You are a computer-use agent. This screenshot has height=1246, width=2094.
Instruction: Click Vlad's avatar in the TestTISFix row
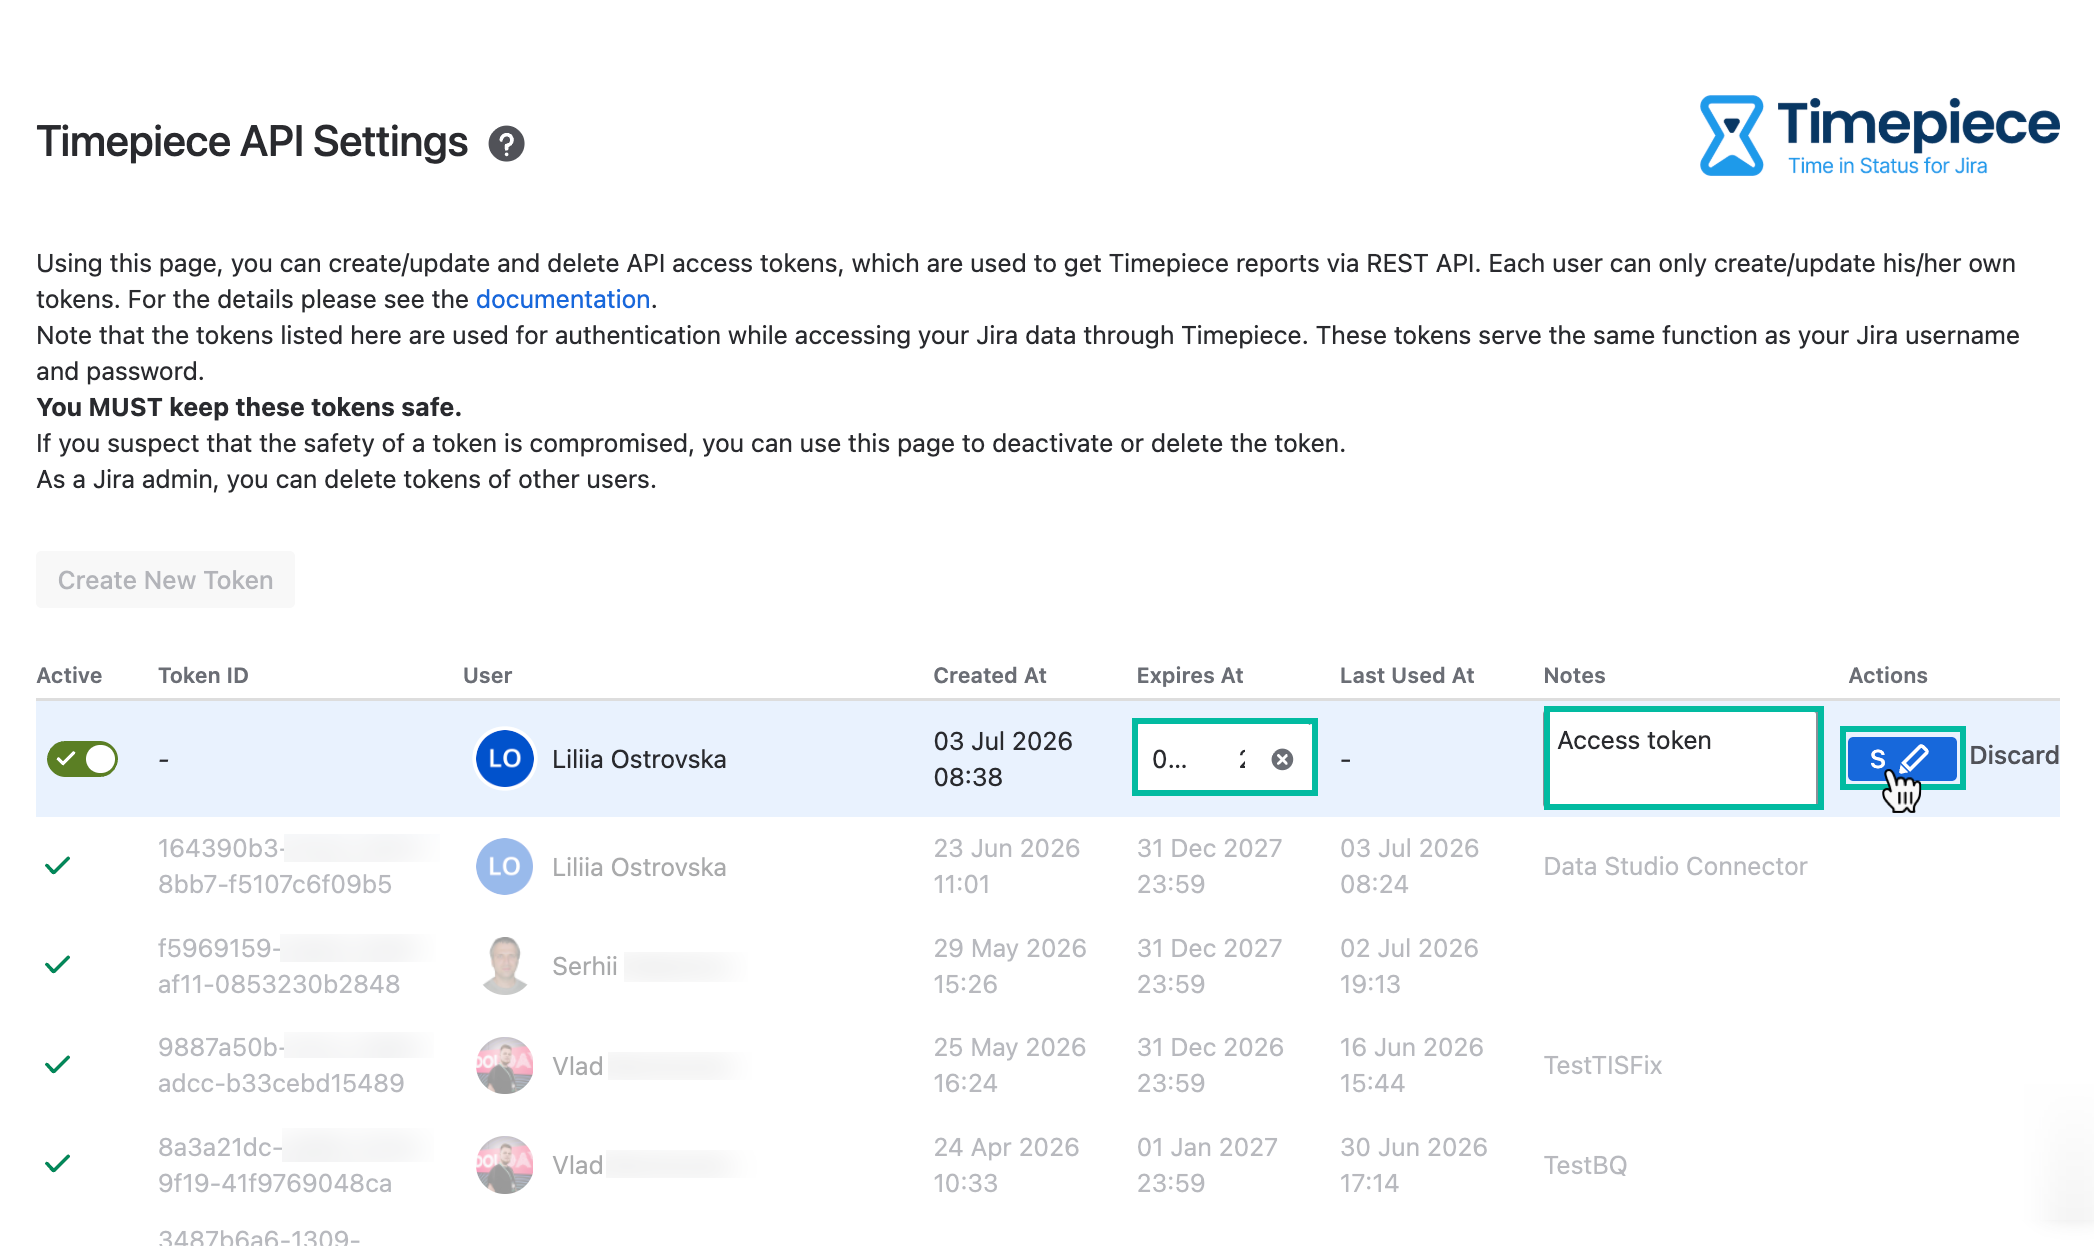(504, 1065)
